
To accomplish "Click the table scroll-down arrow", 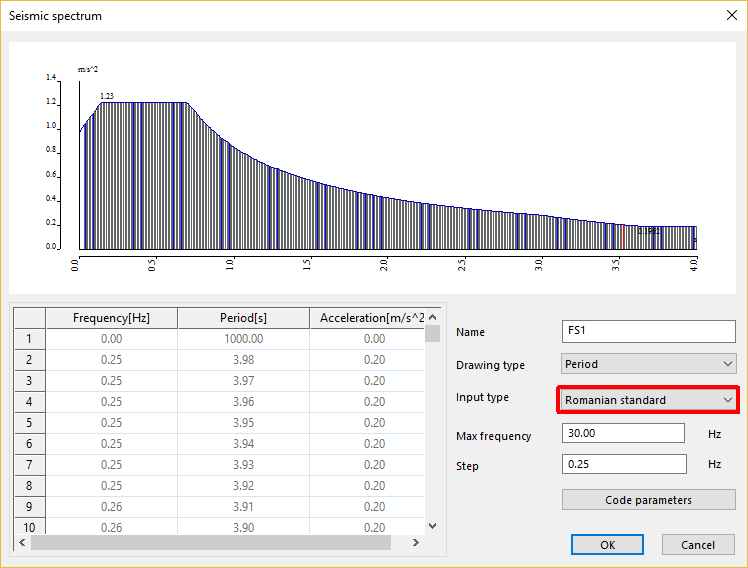I will tap(433, 526).
